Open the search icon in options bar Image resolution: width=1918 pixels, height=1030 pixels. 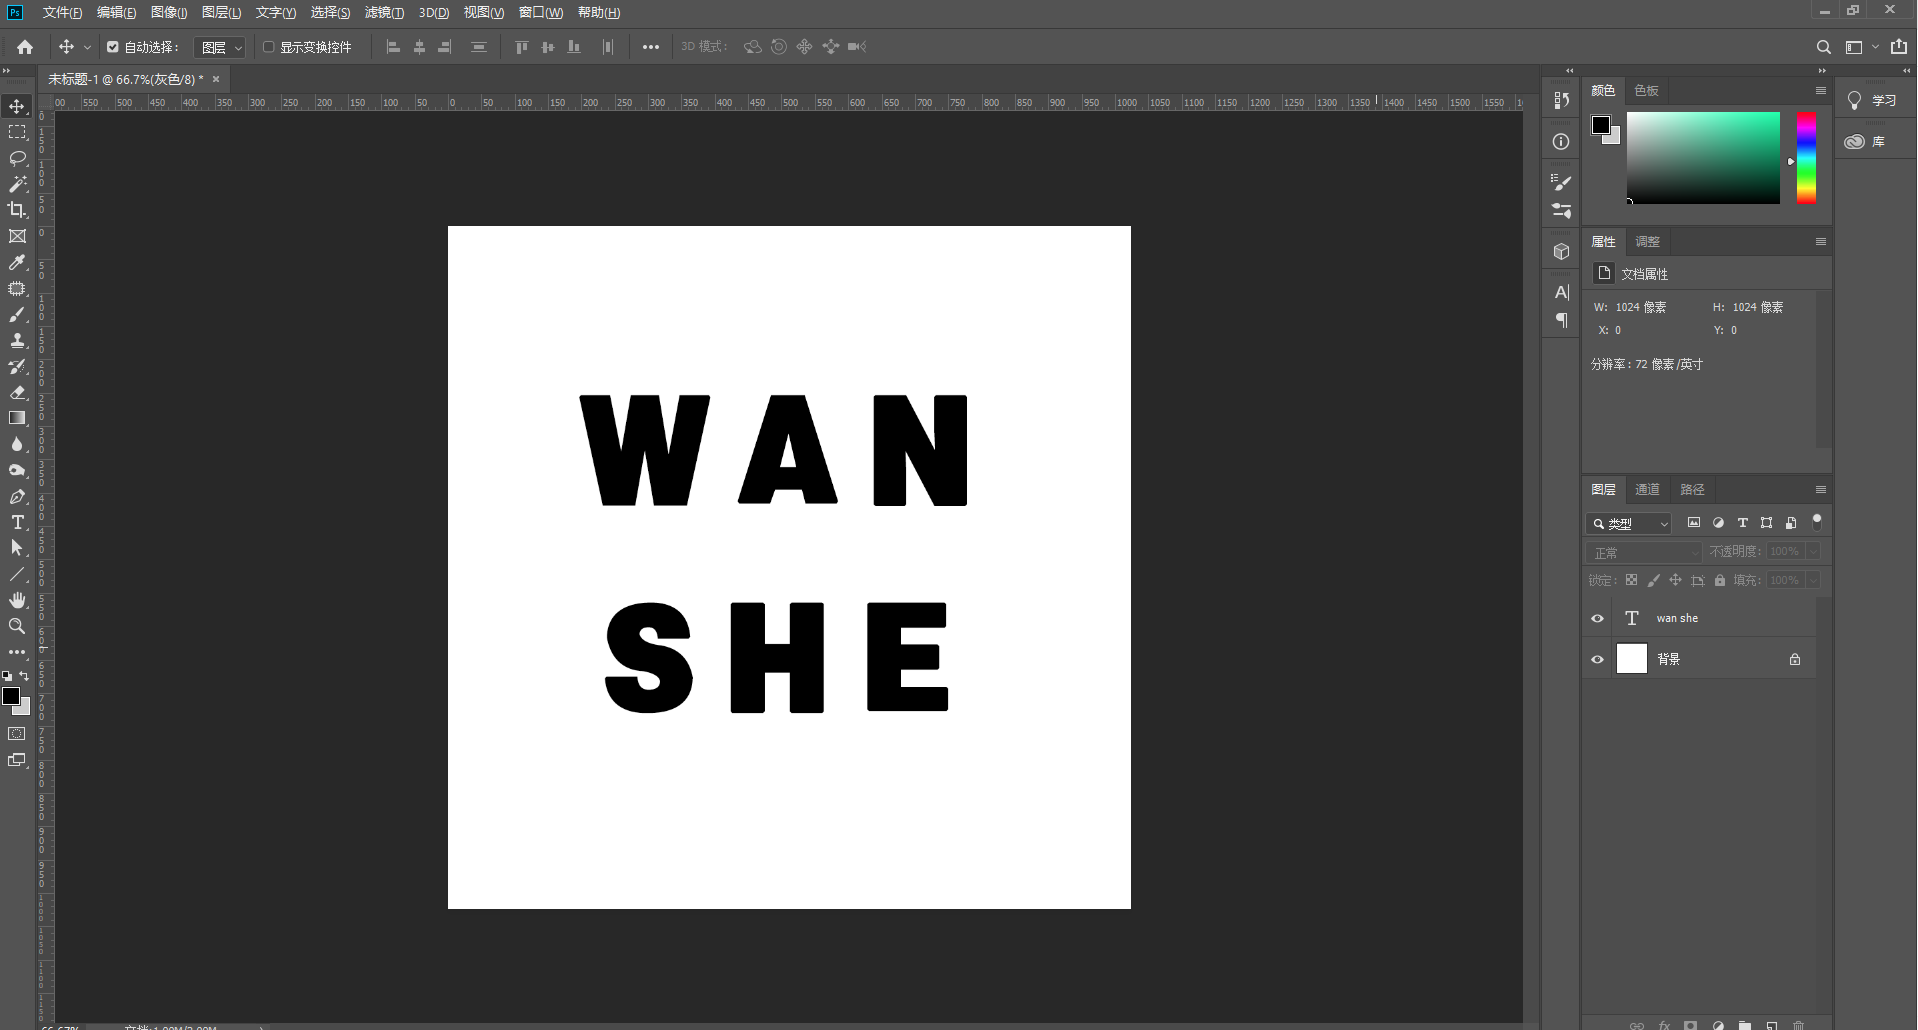pyautogui.click(x=1824, y=47)
